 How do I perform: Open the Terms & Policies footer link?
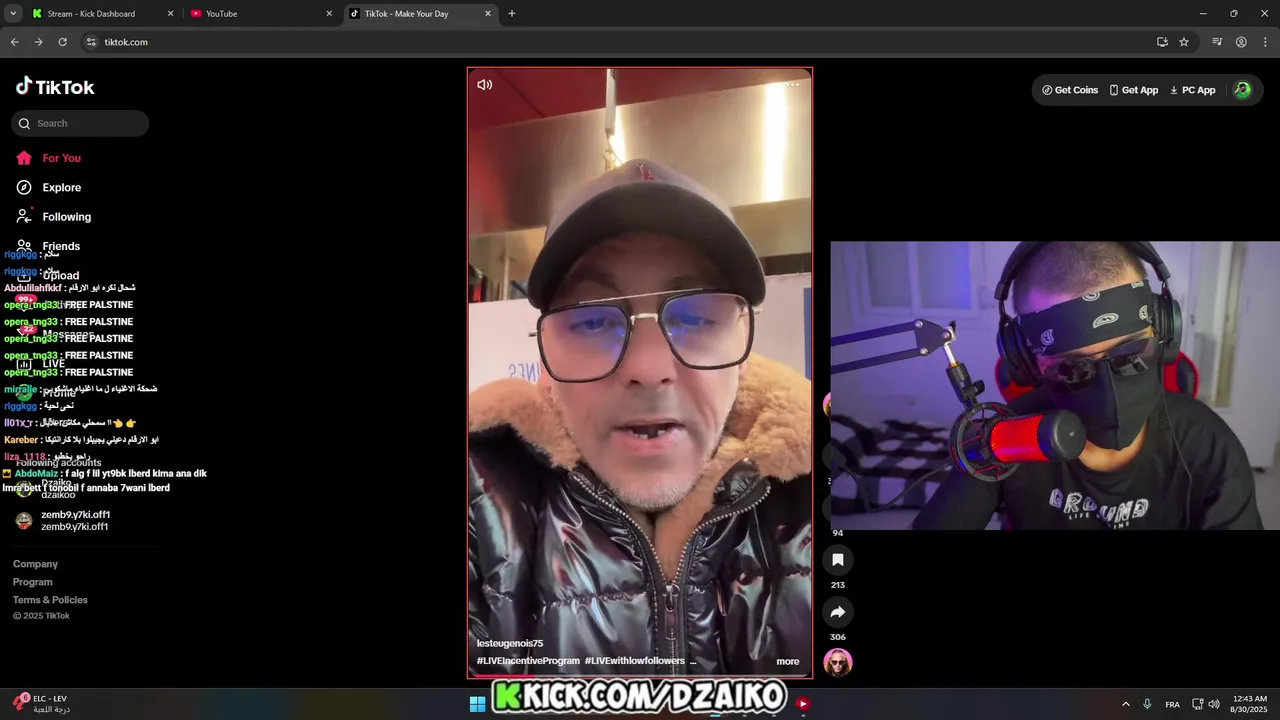point(50,600)
